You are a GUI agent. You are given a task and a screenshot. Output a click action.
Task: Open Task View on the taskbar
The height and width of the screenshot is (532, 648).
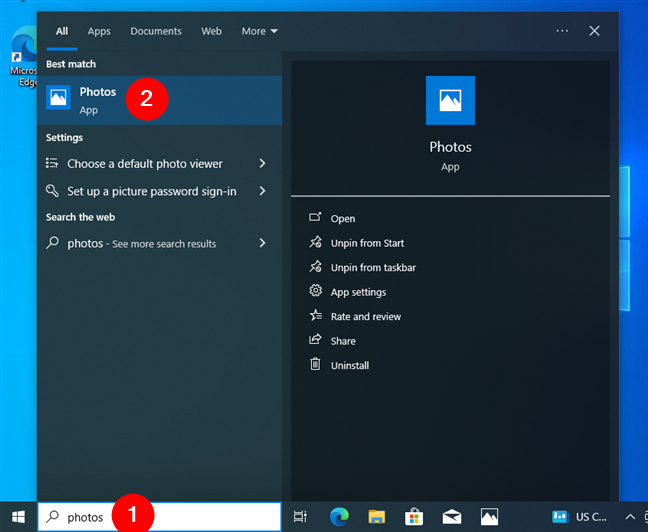point(300,517)
